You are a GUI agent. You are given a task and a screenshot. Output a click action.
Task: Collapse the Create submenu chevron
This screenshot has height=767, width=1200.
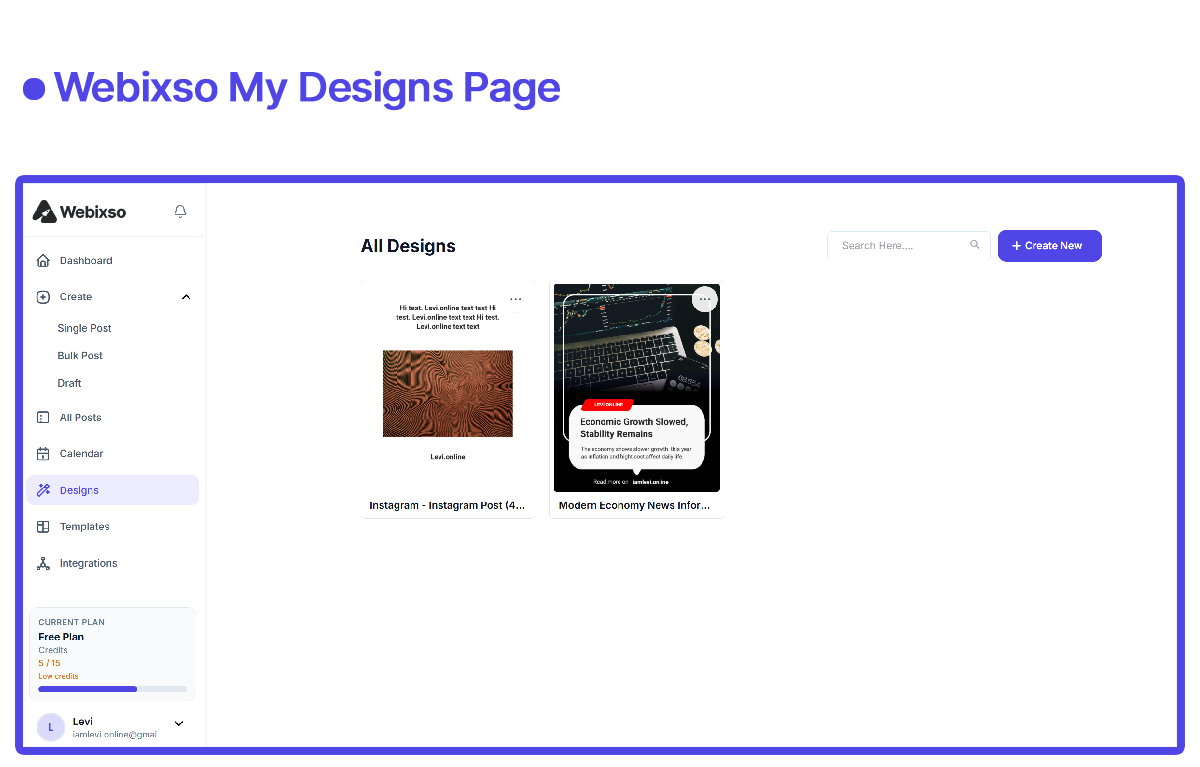(x=186, y=297)
